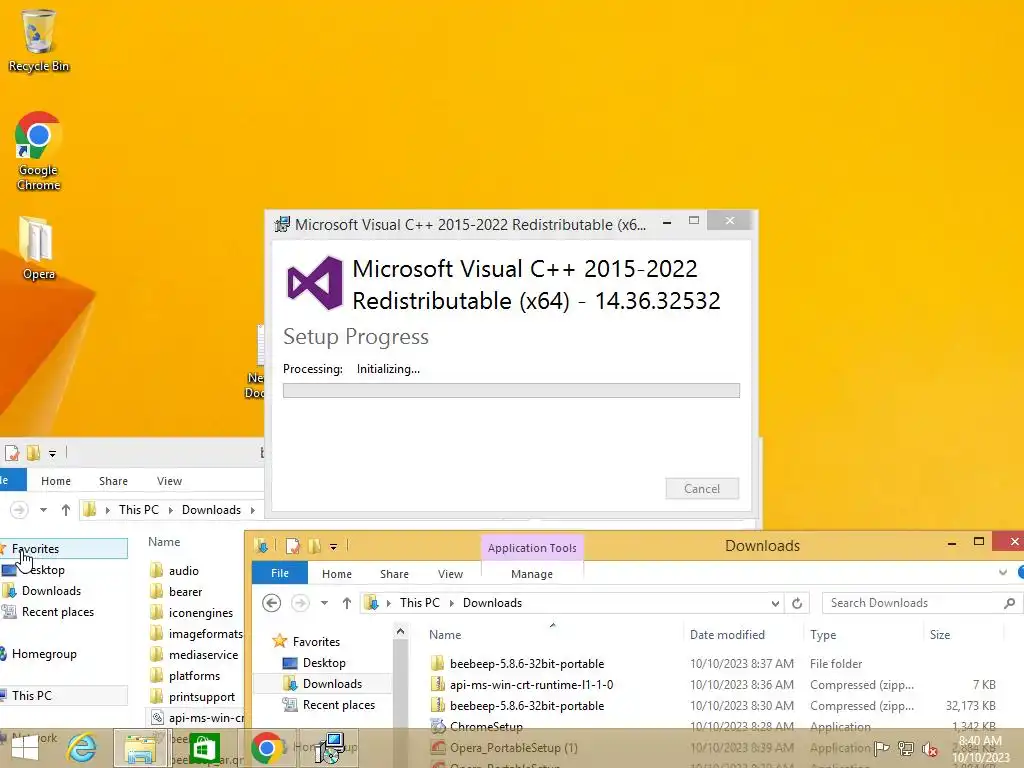Click navigation pane scroll-up arrow in Downloads
Image resolution: width=1024 pixels, height=768 pixels.
point(400,632)
